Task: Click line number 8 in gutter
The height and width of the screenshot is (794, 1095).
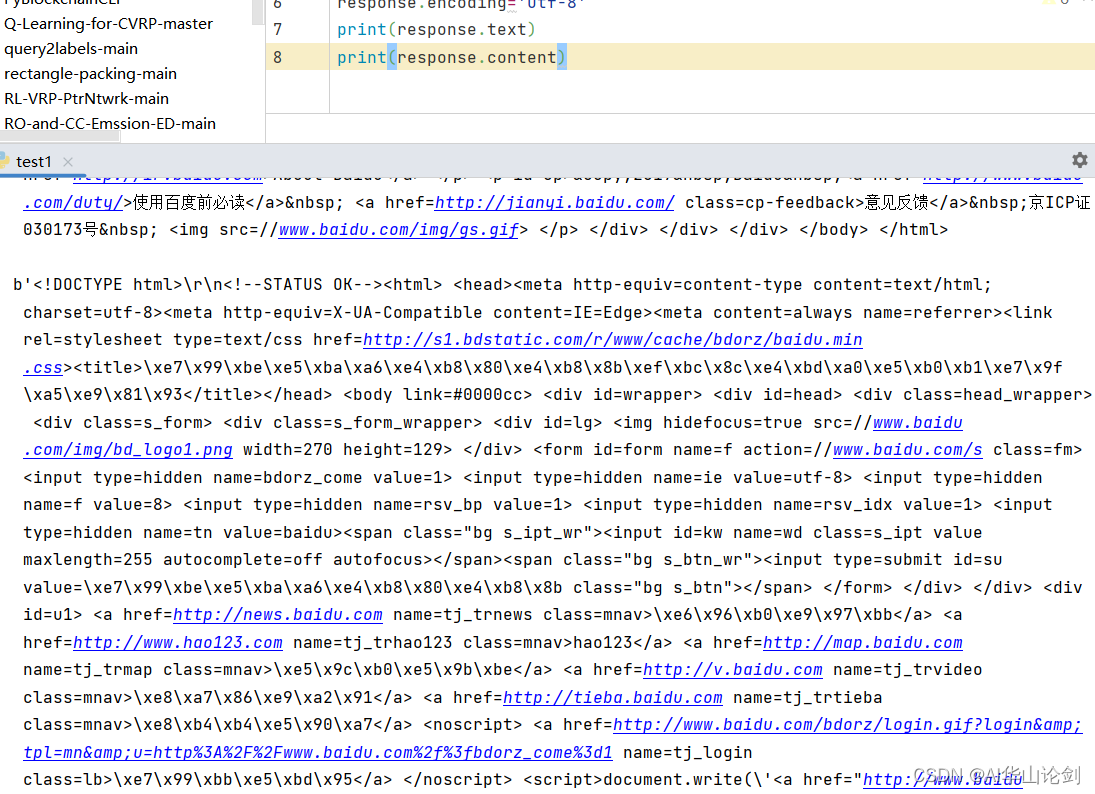Action: pyautogui.click(x=278, y=57)
